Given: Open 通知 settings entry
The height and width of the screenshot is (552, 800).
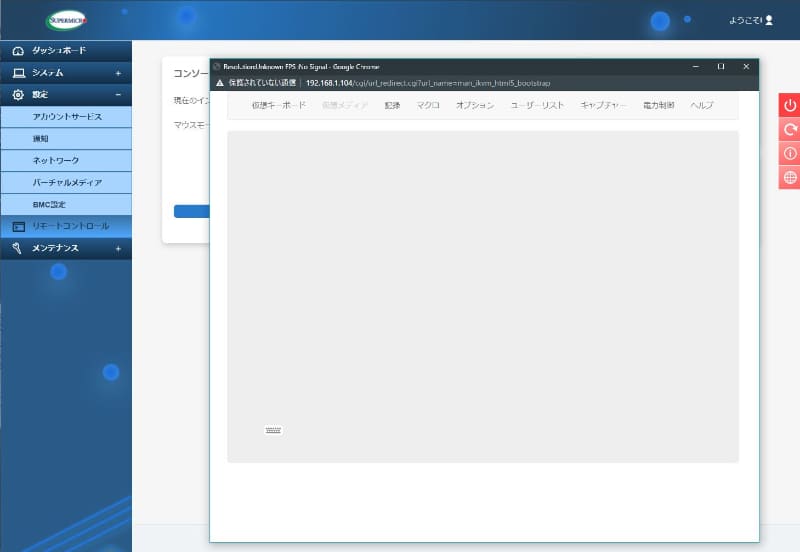Looking at the screenshot, I should (x=66, y=139).
